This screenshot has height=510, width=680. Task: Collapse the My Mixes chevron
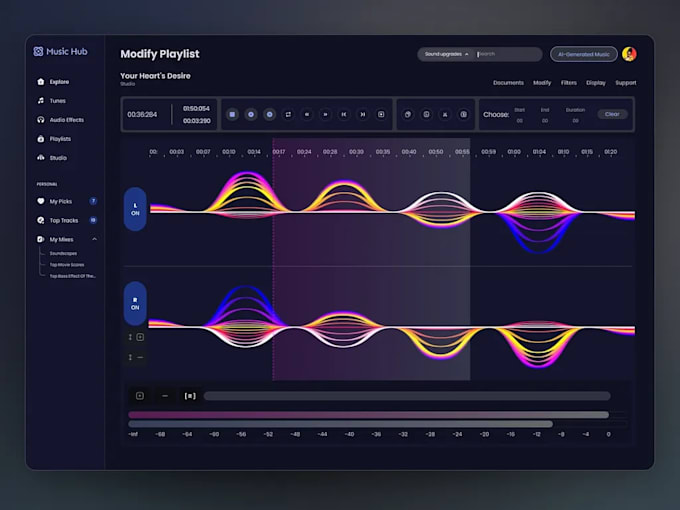[95, 239]
